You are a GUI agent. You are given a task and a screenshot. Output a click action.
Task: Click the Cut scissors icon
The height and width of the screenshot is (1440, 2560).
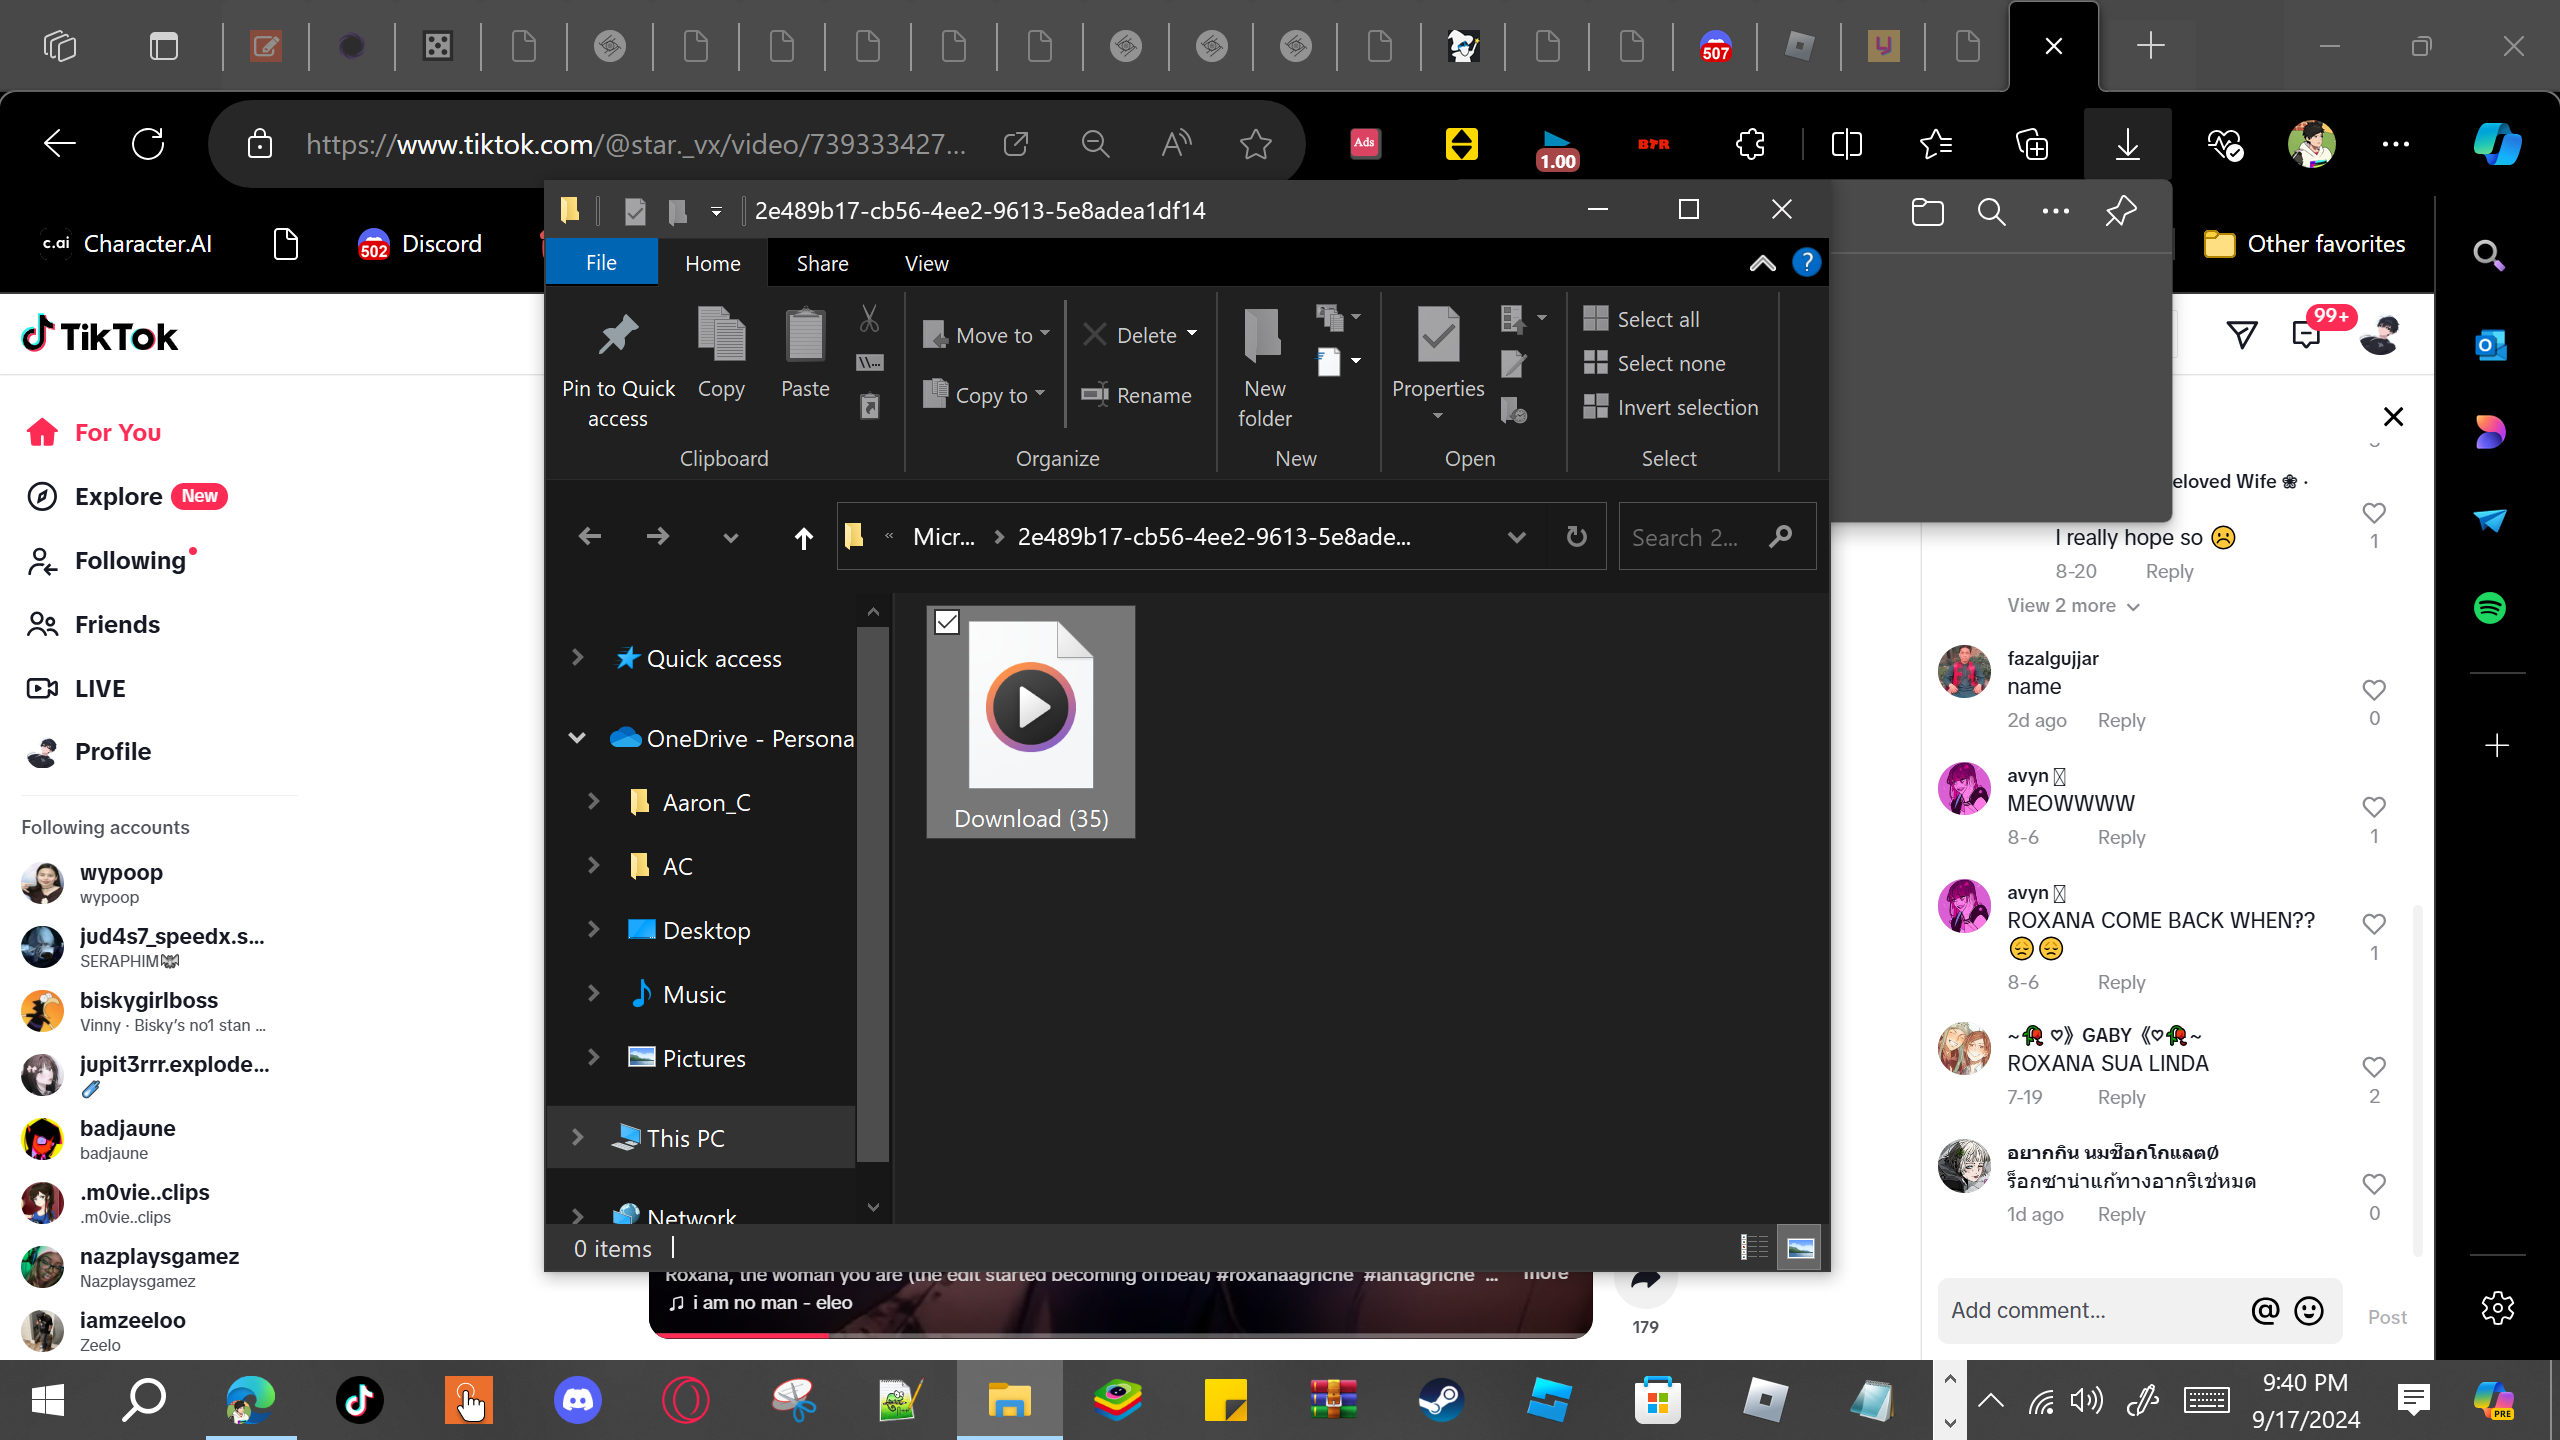[869, 319]
